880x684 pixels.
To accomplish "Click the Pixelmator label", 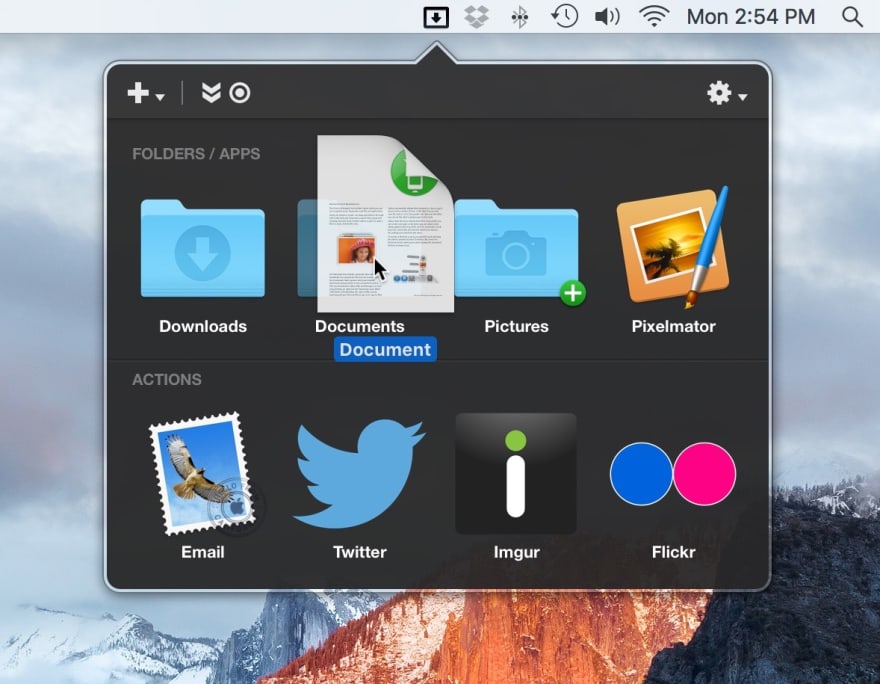I will coord(673,326).
